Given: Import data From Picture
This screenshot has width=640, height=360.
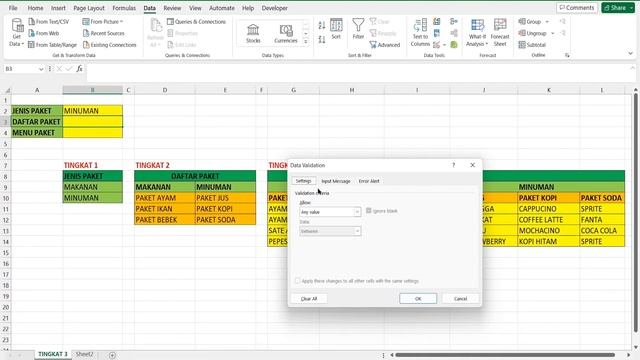Looking at the screenshot, I should 102,22.
